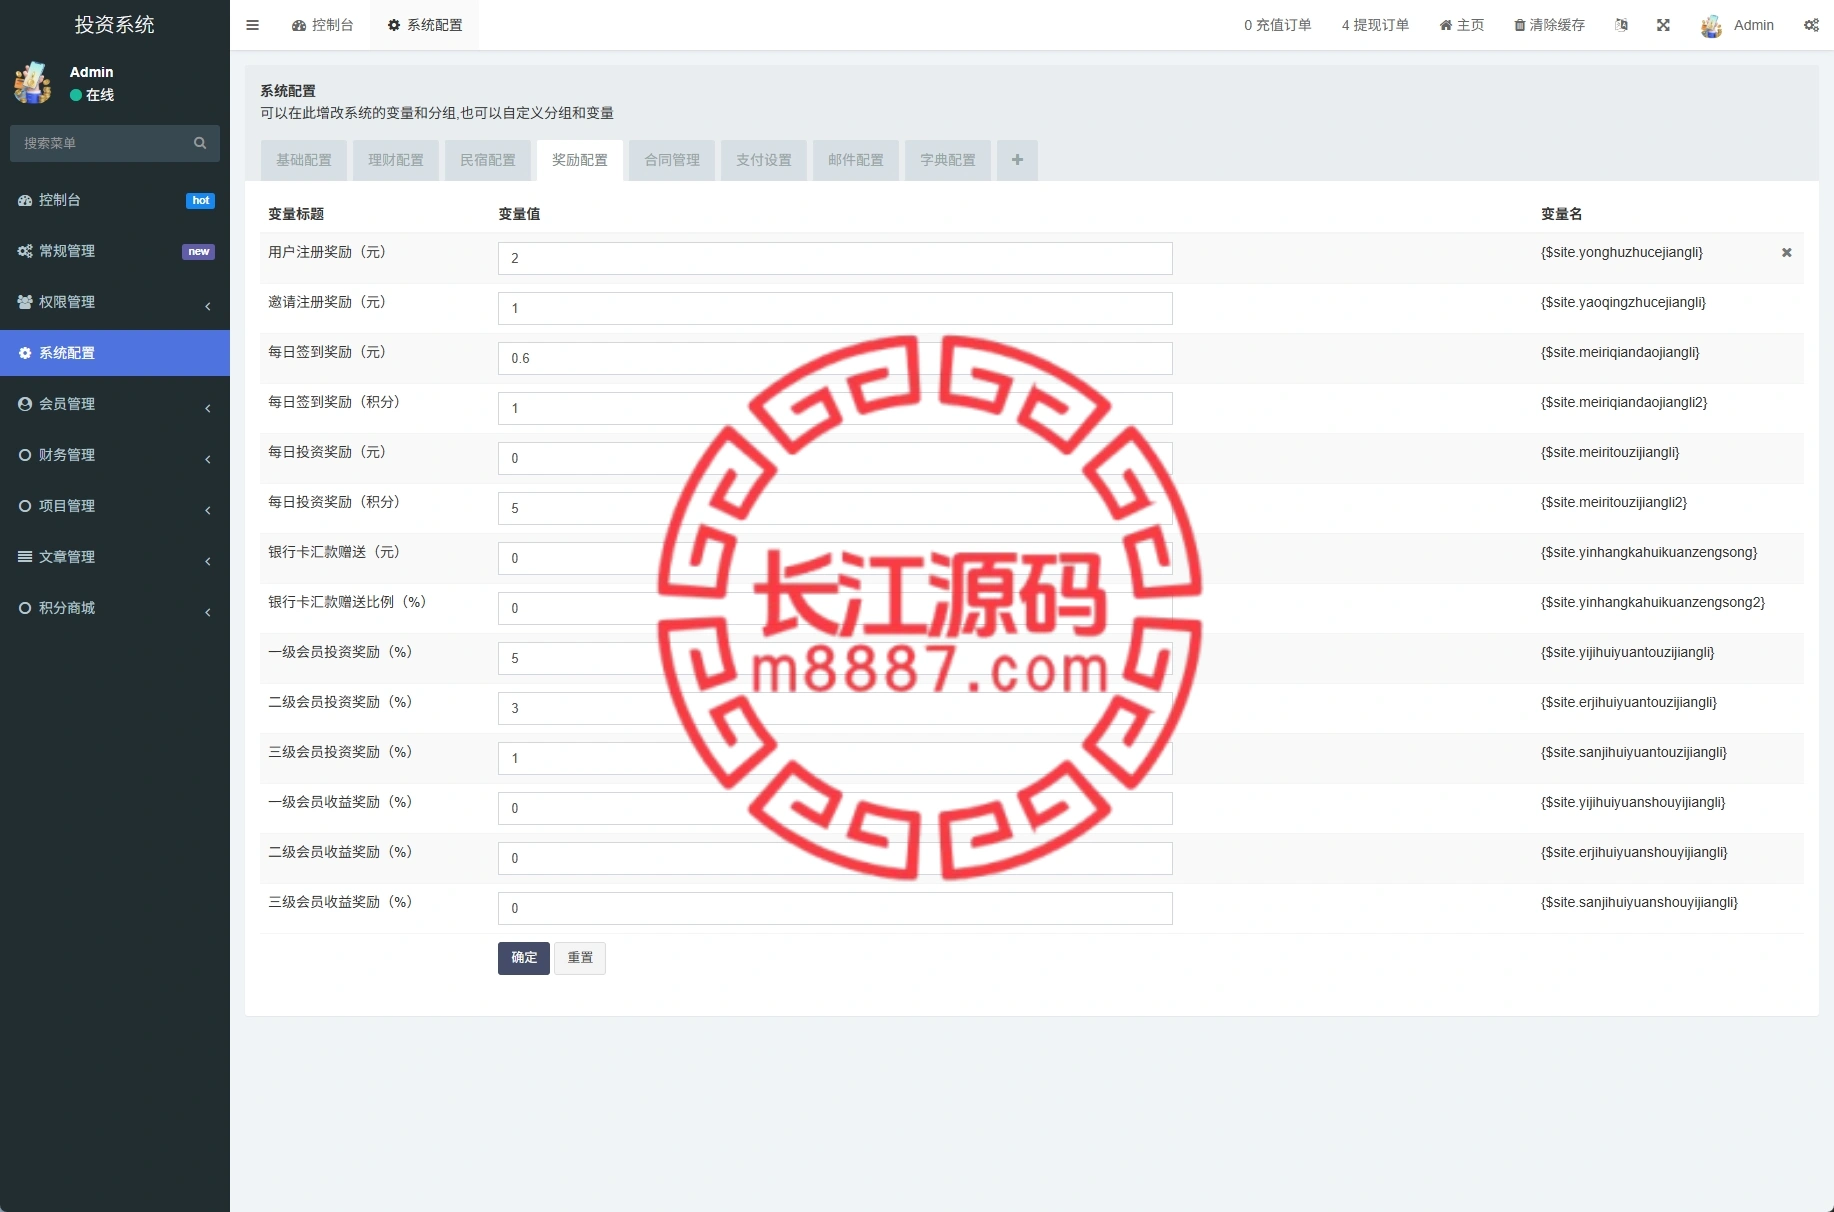Screen dimensions: 1834x1212
Task: Delete the 用户注册奖励 variable with the x icon
Action: click(1786, 253)
